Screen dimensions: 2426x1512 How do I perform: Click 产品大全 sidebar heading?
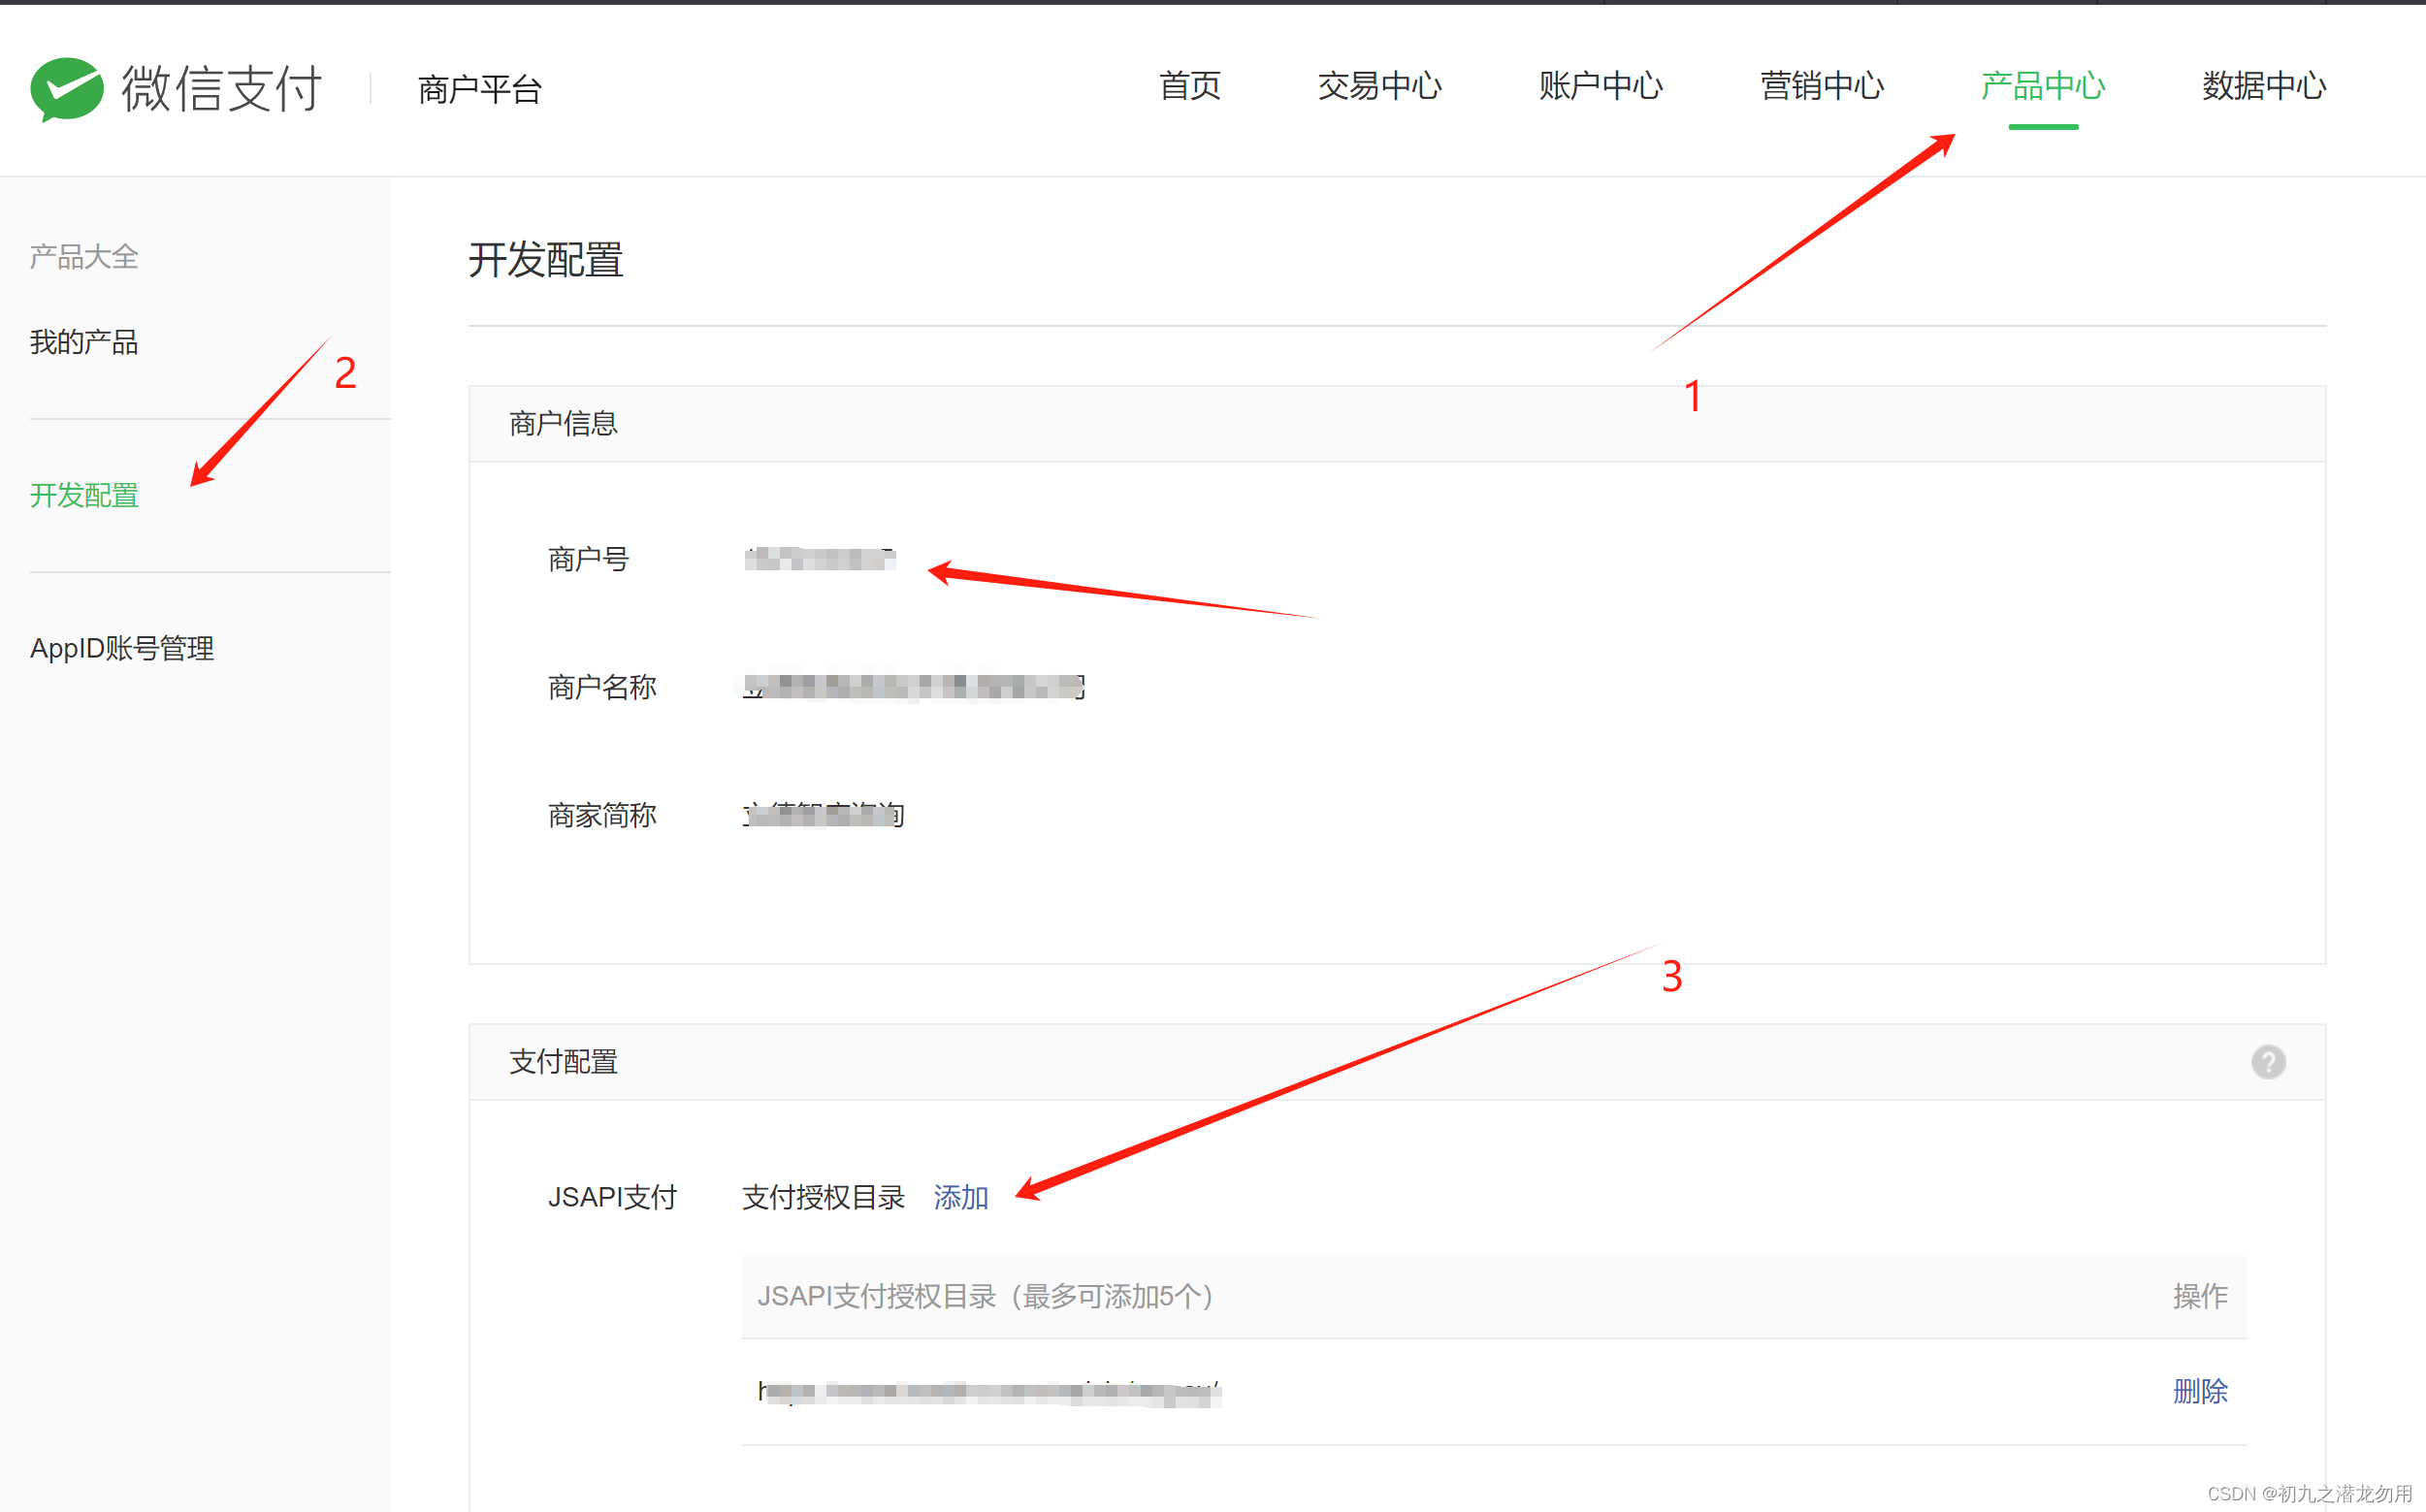(84, 257)
